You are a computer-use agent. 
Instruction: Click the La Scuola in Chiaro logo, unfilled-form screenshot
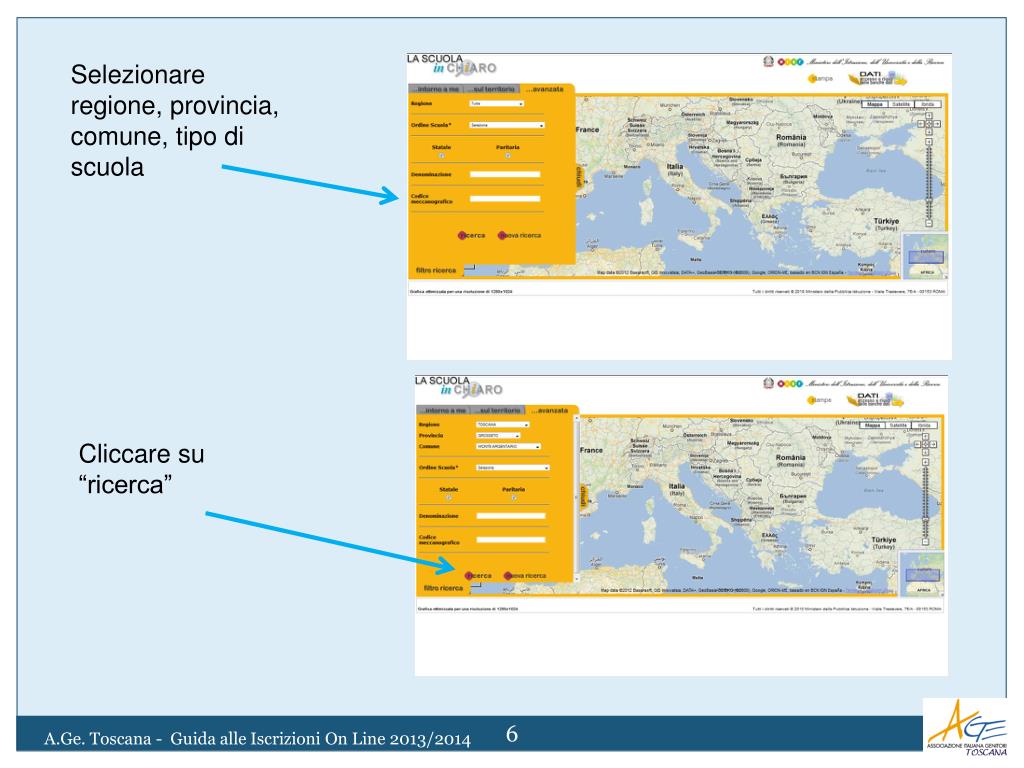pyautogui.click(x=451, y=64)
